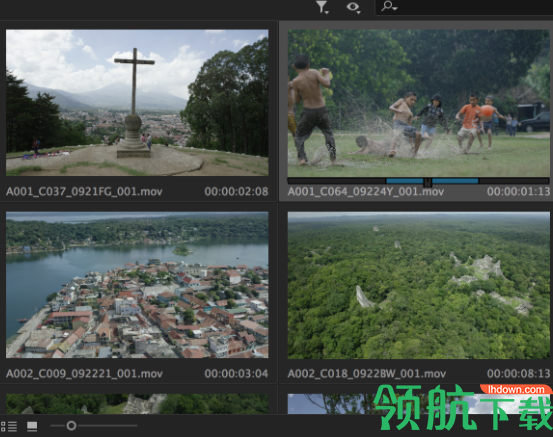This screenshot has height=437, width=553.
Task: Switch to list view icon
Action: (x=9, y=426)
